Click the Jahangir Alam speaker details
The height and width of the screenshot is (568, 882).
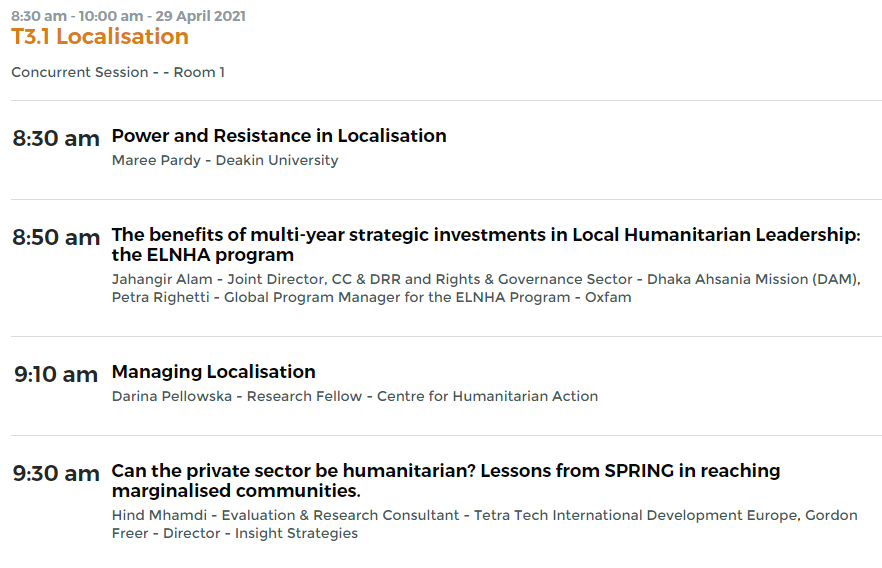click(x=485, y=280)
